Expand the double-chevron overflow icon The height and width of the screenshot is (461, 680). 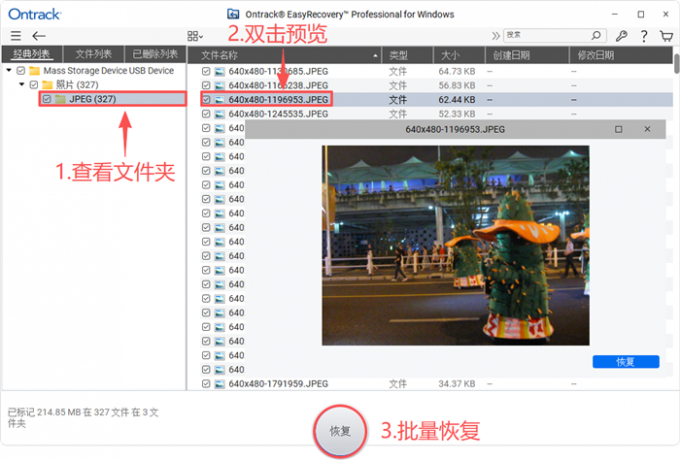click(495, 36)
